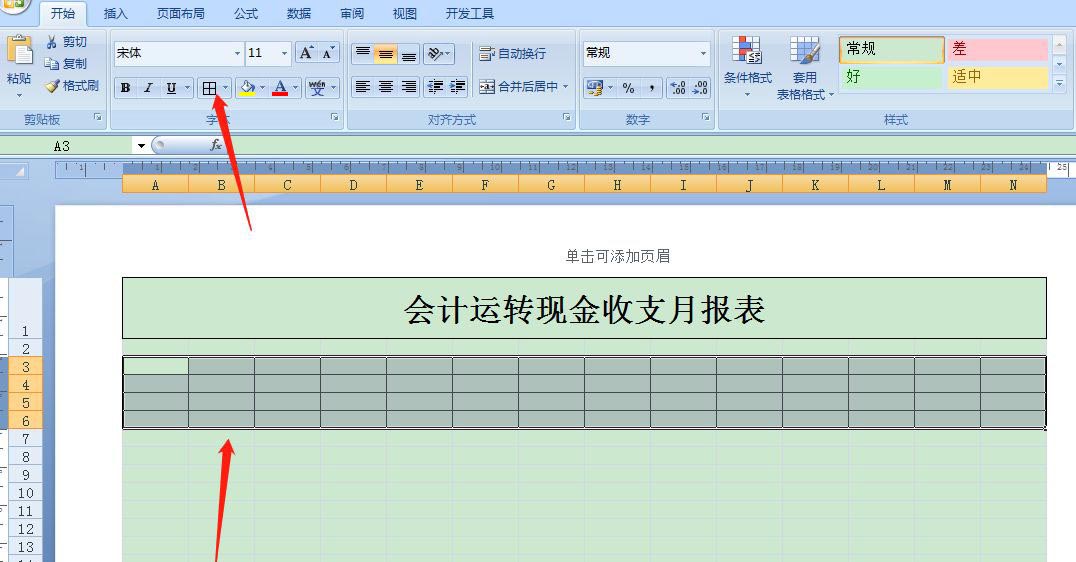The height and width of the screenshot is (562, 1076).
Task: Expand the cell styles gallery
Action: click(x=1060, y=84)
